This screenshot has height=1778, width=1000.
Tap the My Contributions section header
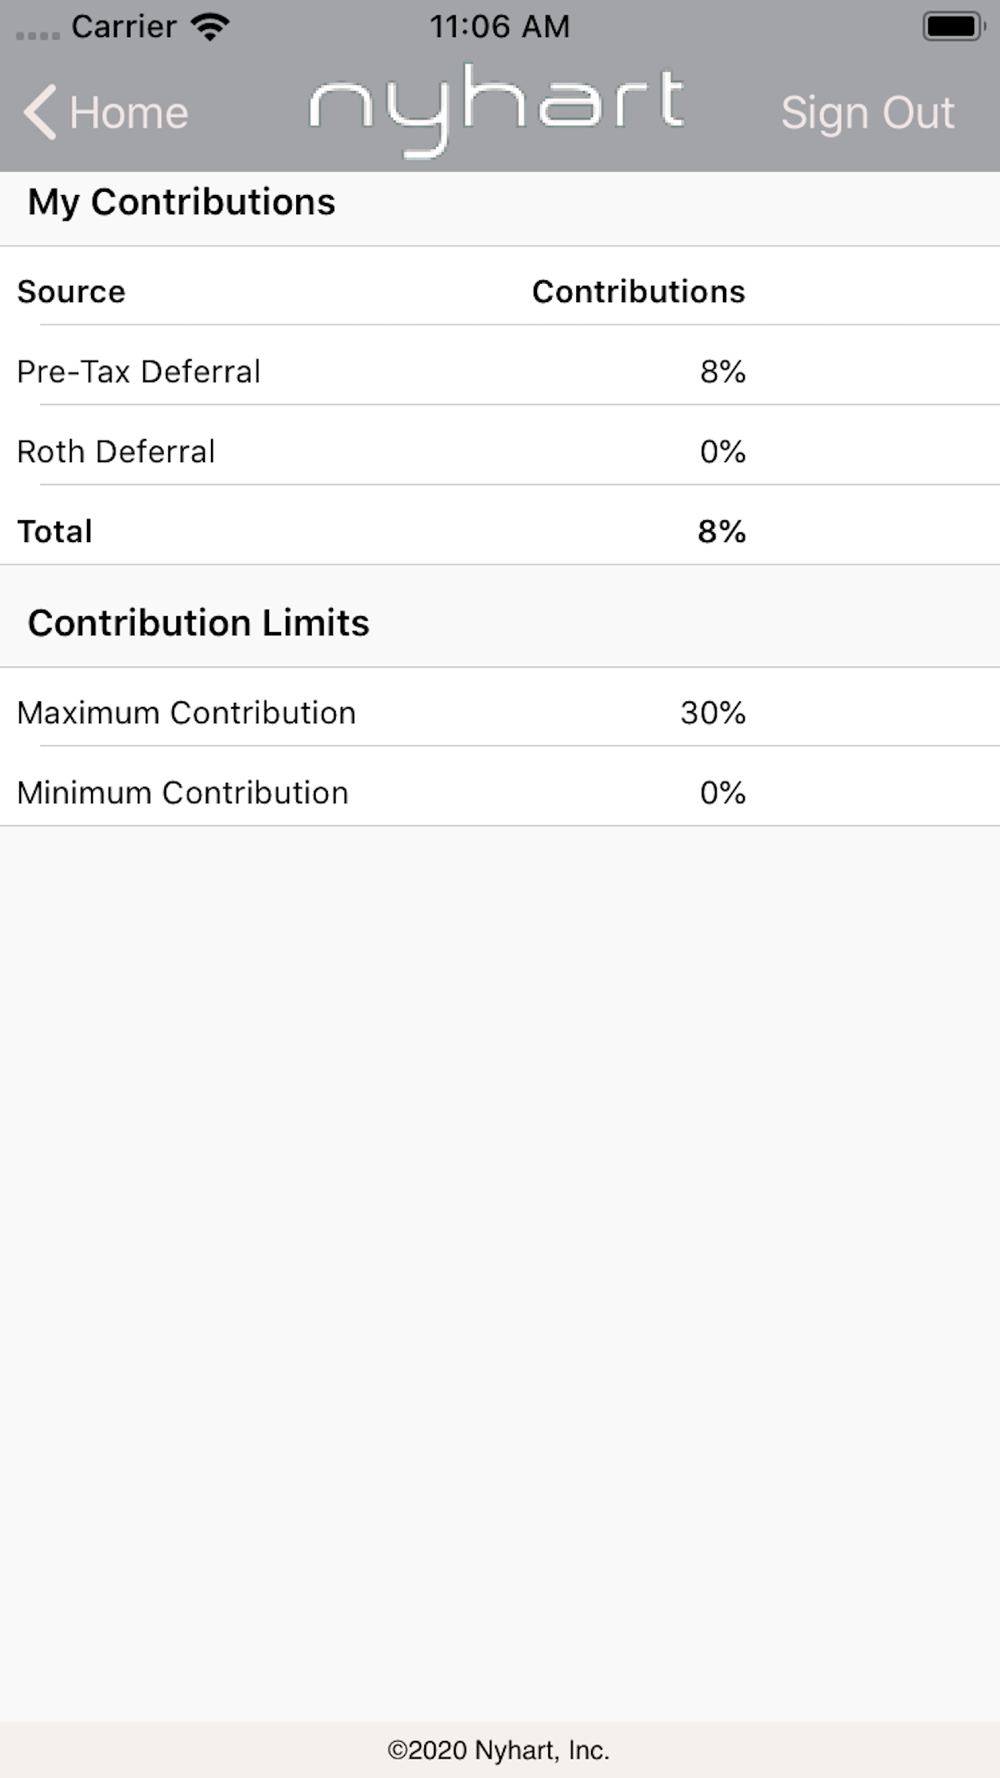coord(182,202)
